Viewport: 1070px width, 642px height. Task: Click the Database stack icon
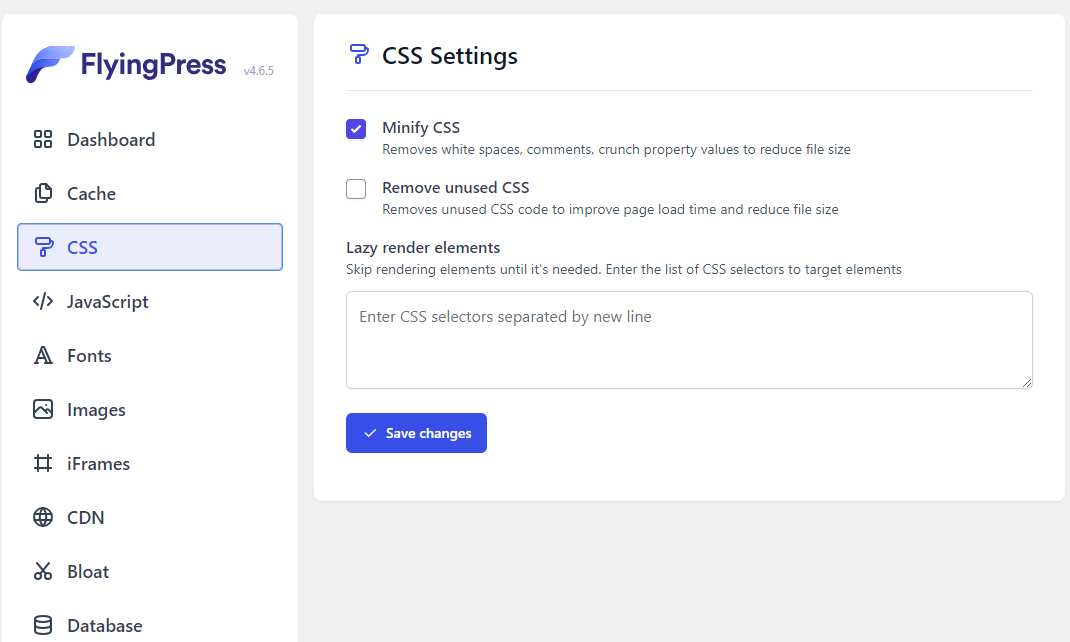(x=41, y=625)
